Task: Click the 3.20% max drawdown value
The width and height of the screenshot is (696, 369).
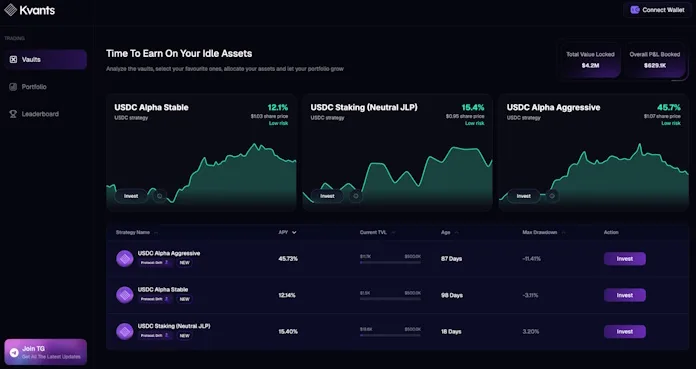Action: (x=531, y=332)
